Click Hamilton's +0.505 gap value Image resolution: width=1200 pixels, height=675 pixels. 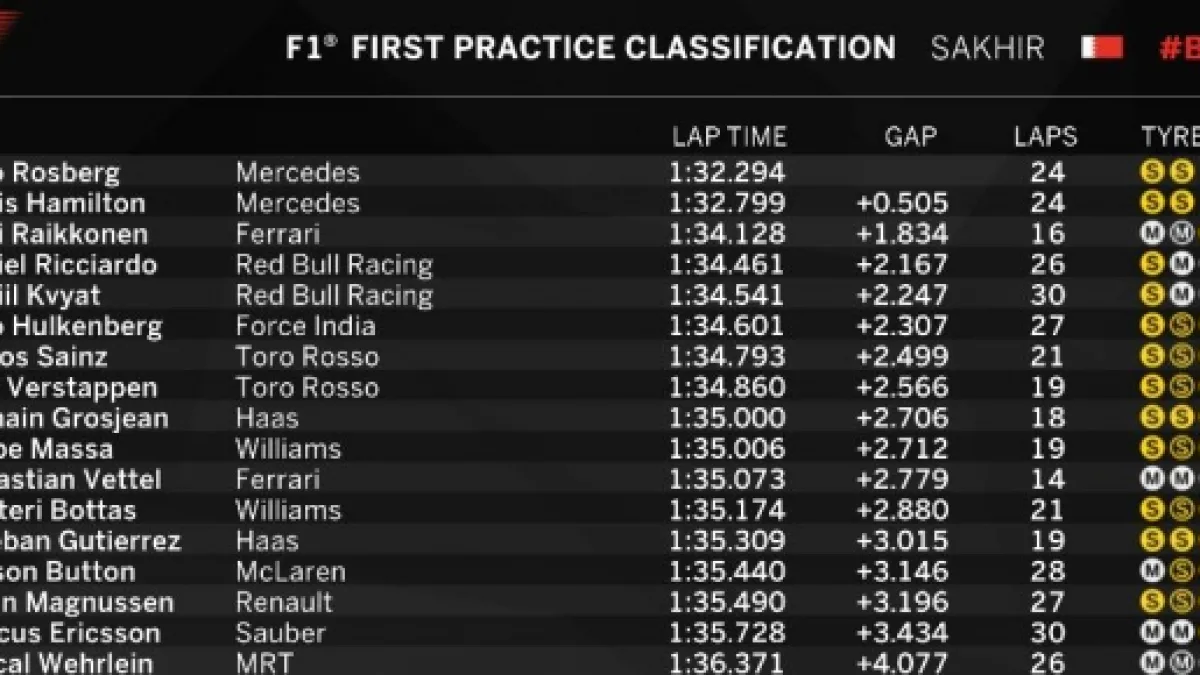click(901, 203)
